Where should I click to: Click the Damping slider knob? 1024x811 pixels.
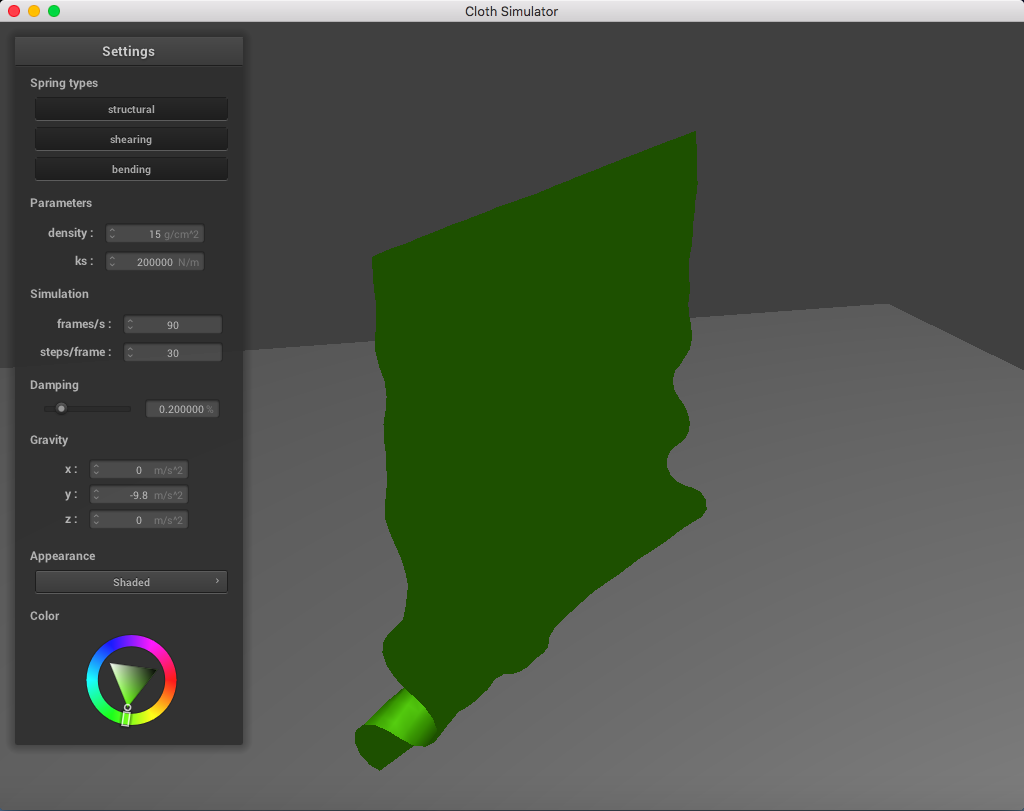coord(61,409)
